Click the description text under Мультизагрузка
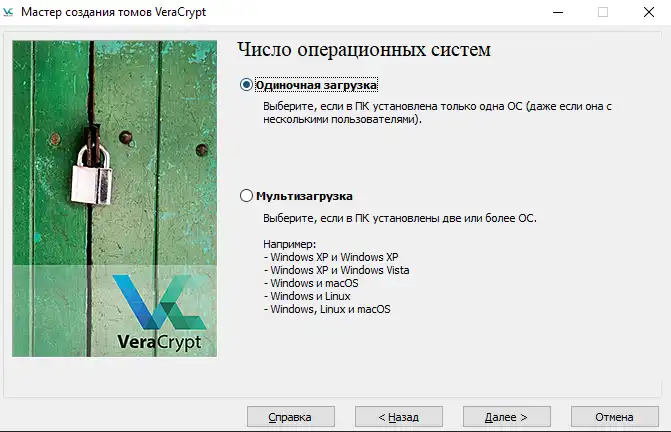The height and width of the screenshot is (432, 671). pos(400,218)
